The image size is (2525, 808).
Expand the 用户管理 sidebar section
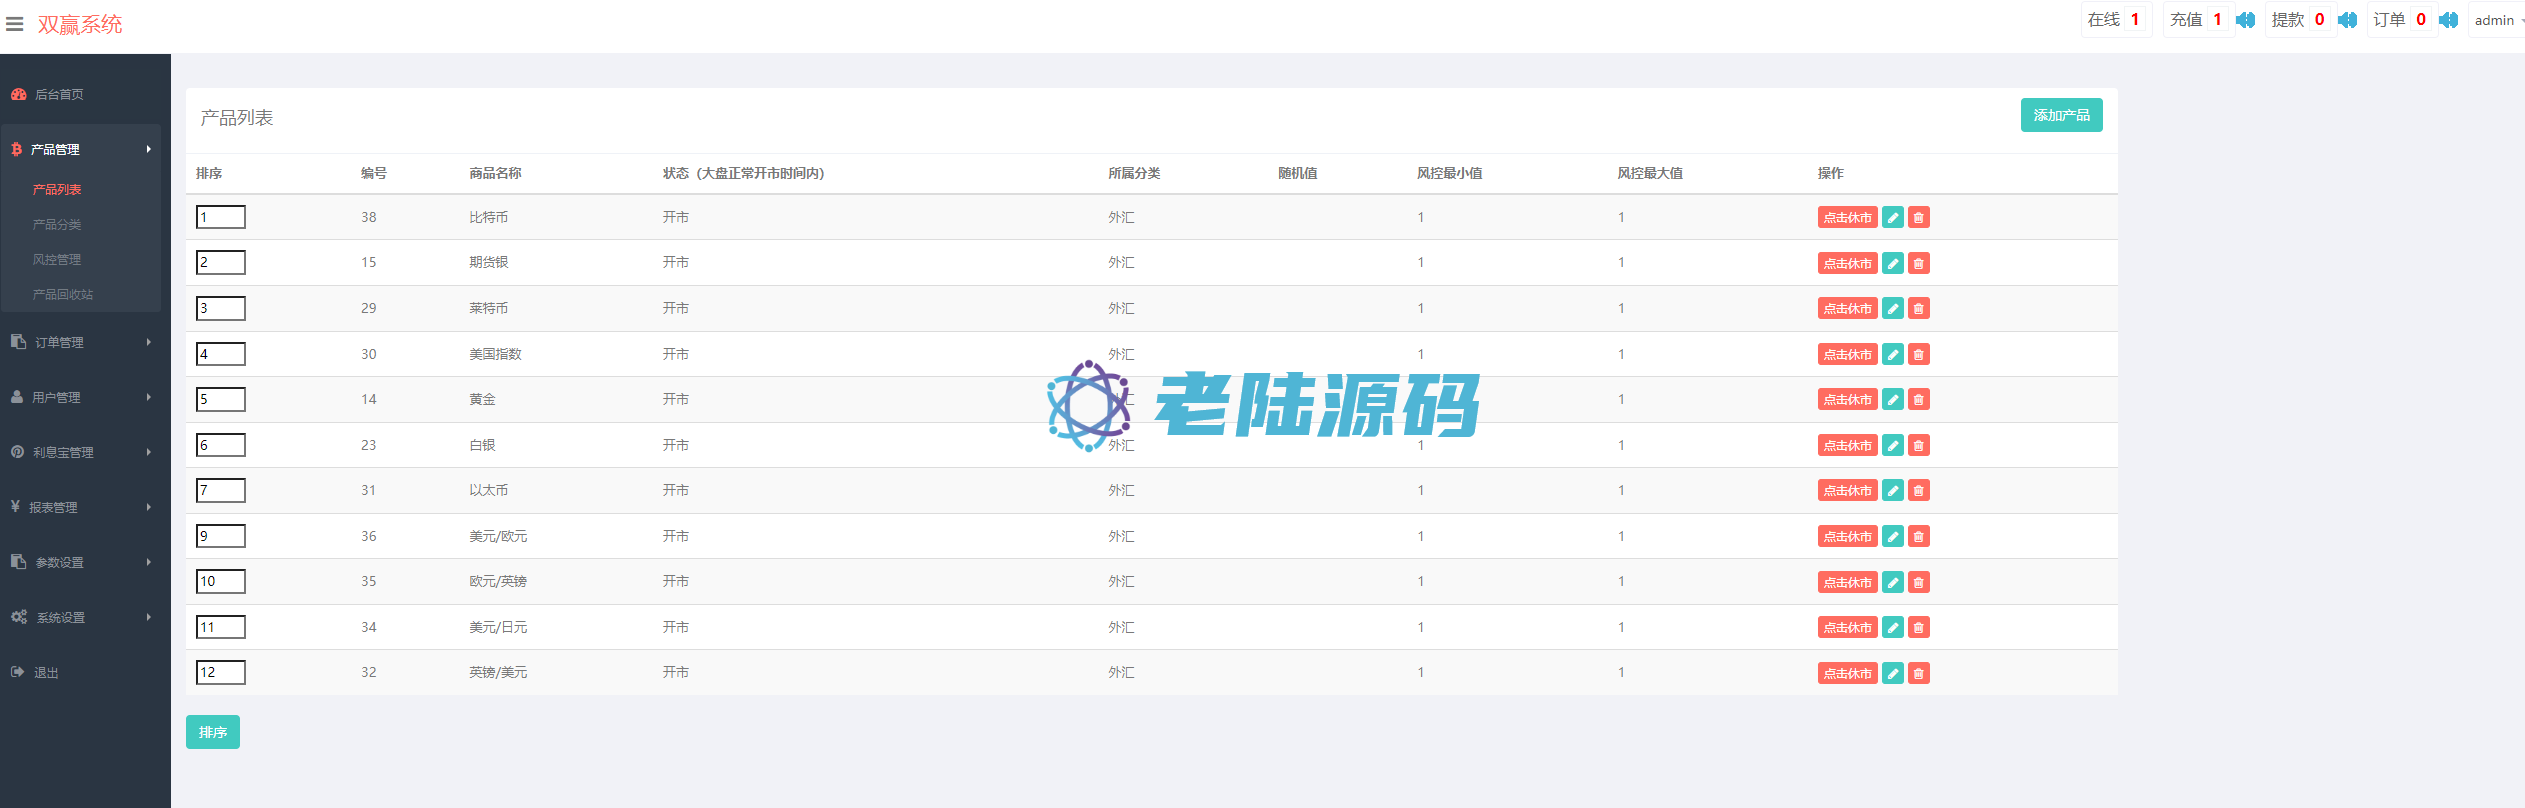[80, 397]
